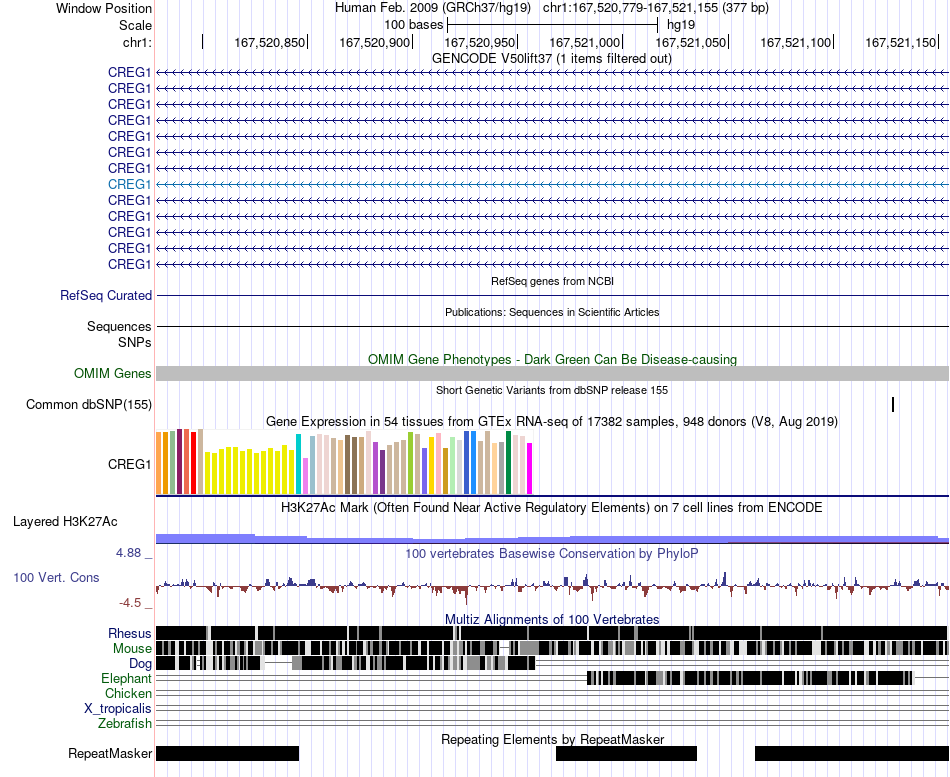The image size is (950, 777).
Task: Click the Rhesus alignment row label
Action: (130, 633)
